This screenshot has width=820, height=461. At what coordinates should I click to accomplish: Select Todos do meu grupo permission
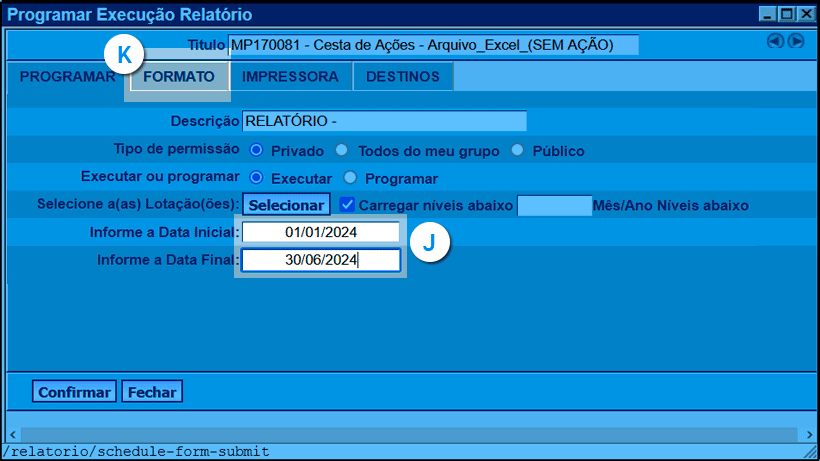341,151
